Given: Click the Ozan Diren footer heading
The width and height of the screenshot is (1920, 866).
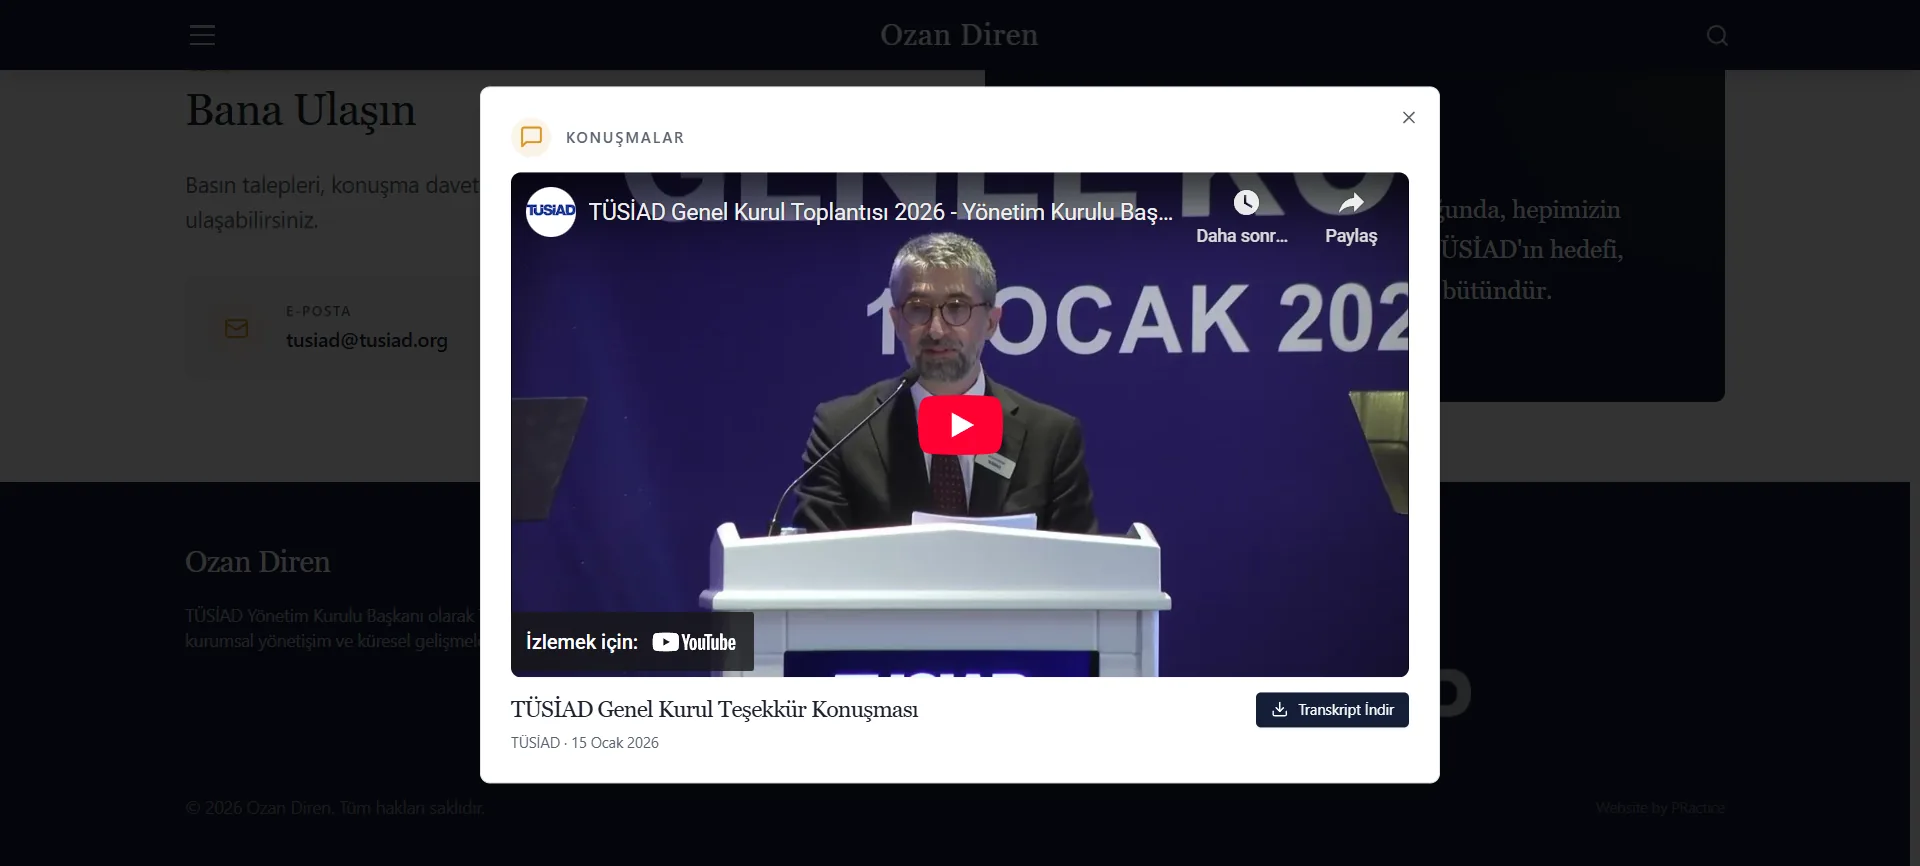Looking at the screenshot, I should coord(258,562).
